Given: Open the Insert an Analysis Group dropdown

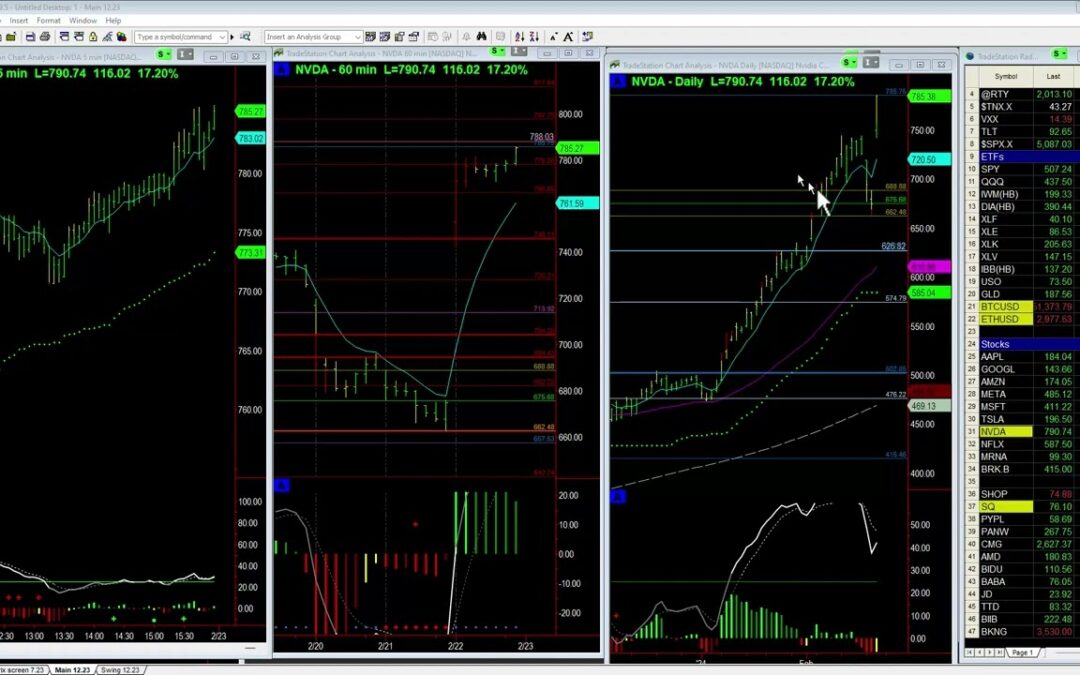Looking at the screenshot, I should tap(357, 37).
